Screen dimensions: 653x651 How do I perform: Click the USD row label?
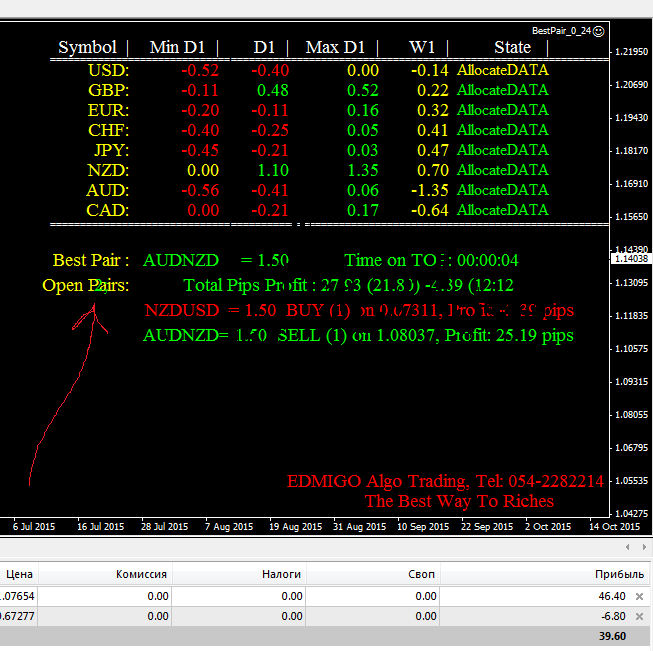(109, 70)
